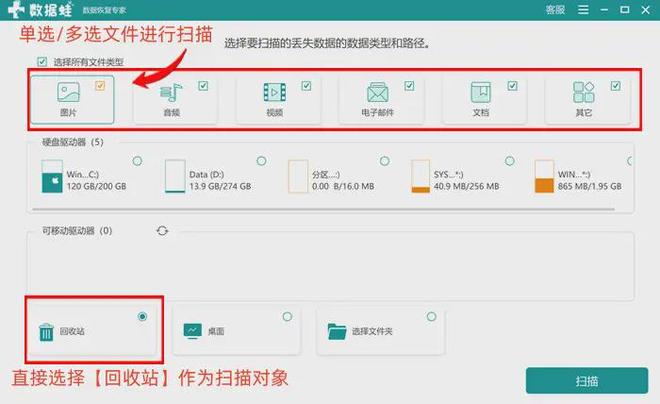Click the Win (C:) drive icon
Image resolution: width=660 pixels, height=404 pixels.
52,176
